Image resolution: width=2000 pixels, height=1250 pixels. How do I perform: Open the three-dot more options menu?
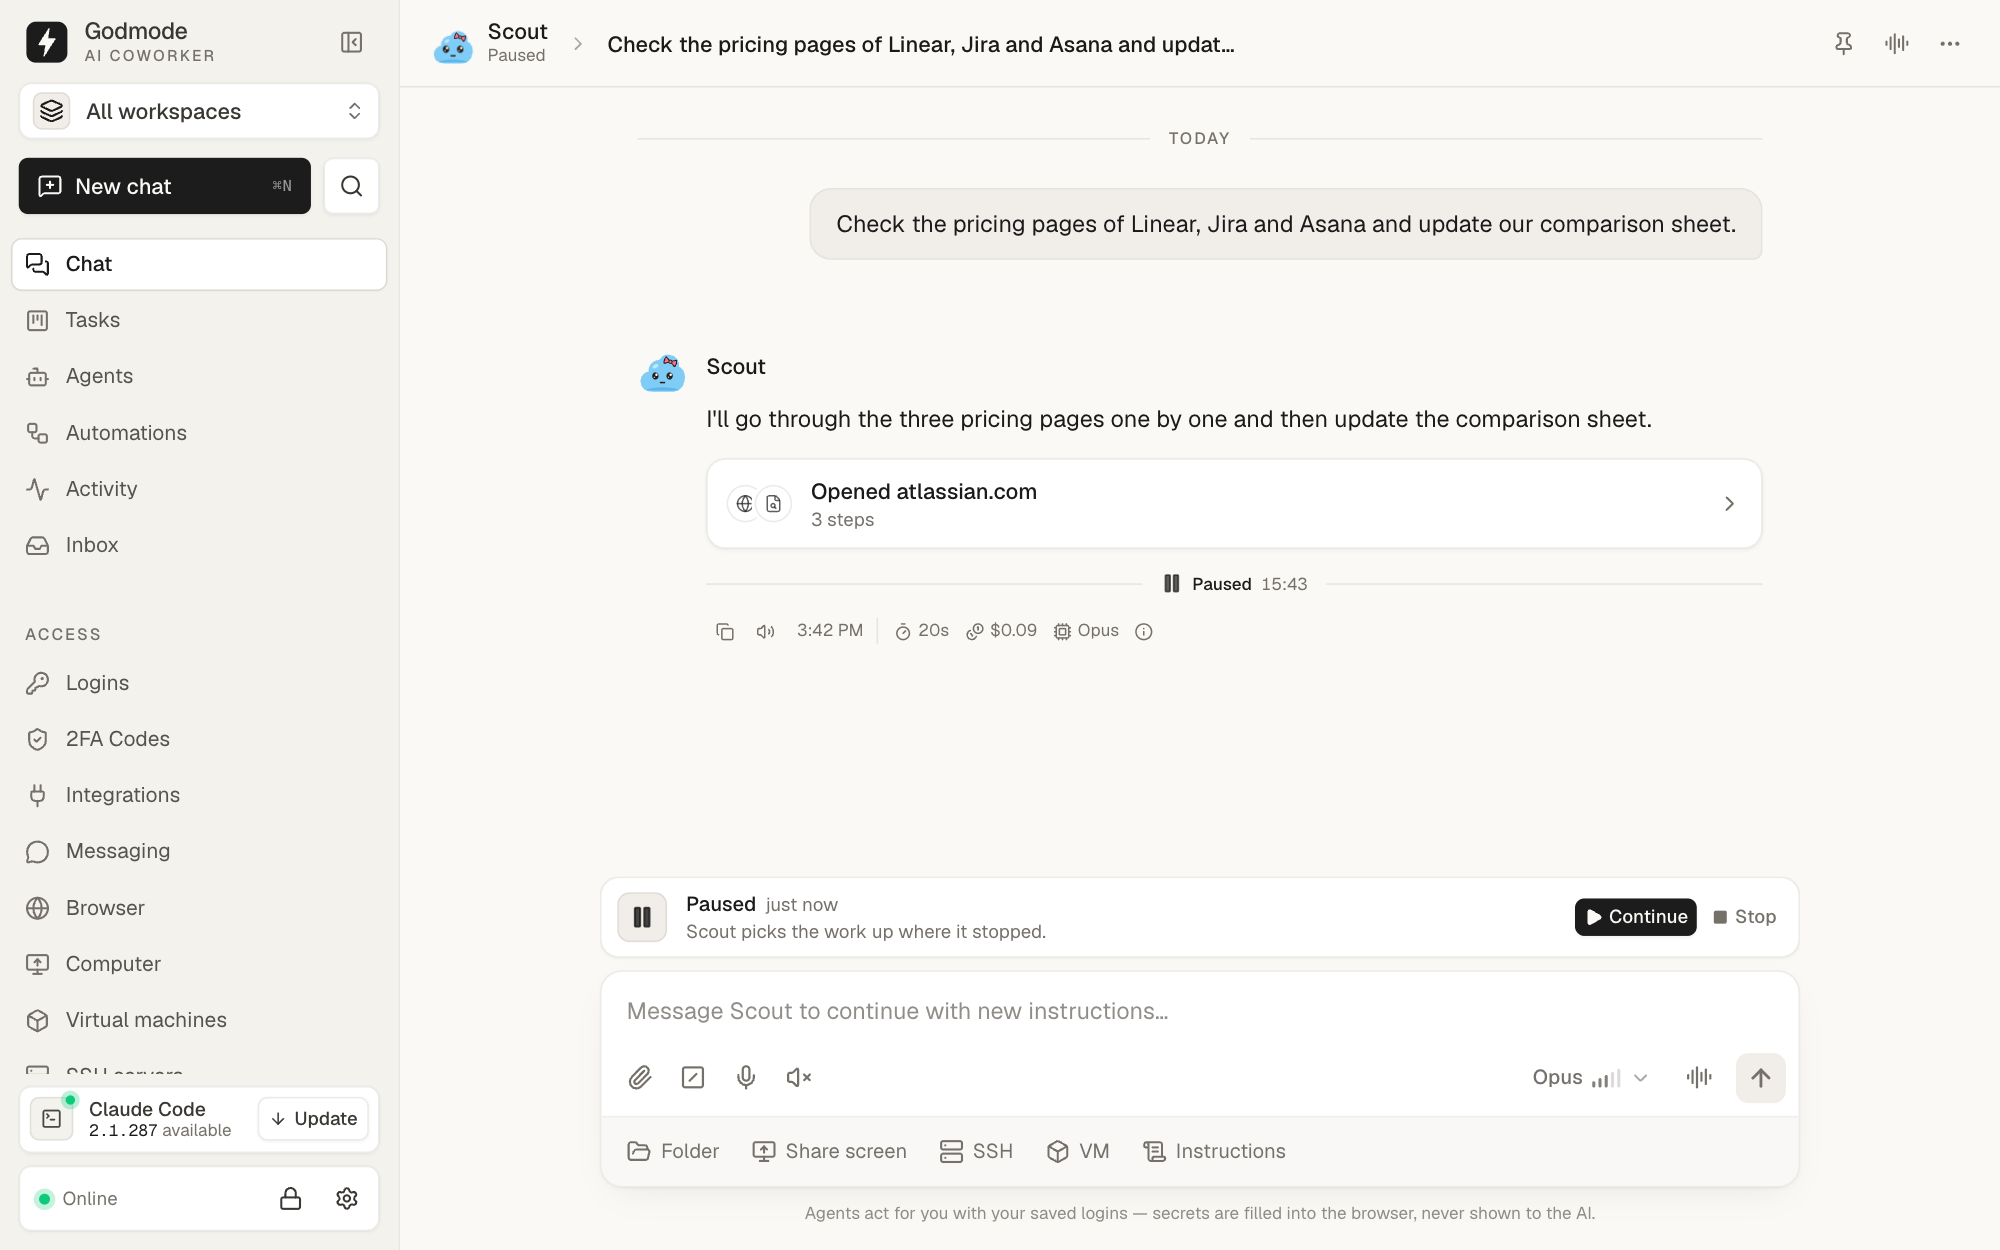(x=1949, y=43)
